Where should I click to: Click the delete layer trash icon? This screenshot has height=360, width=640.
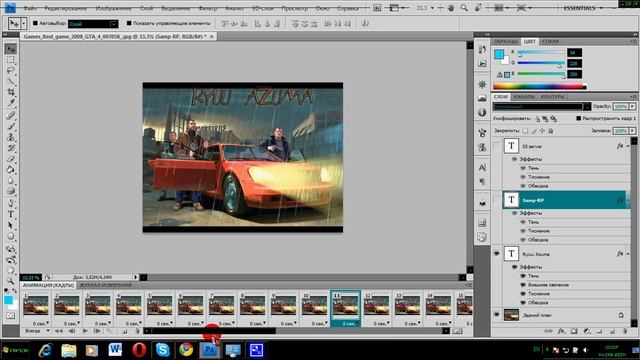tap(625, 331)
